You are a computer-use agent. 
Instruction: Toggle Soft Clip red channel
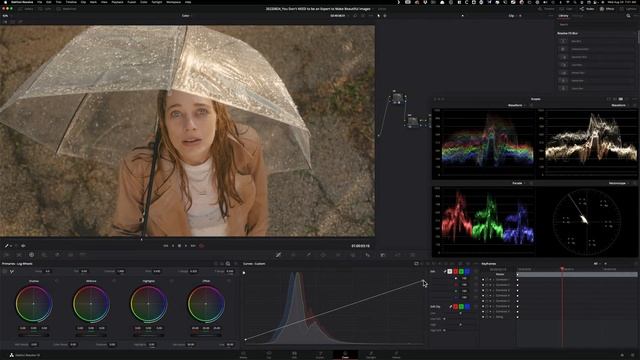point(456,307)
